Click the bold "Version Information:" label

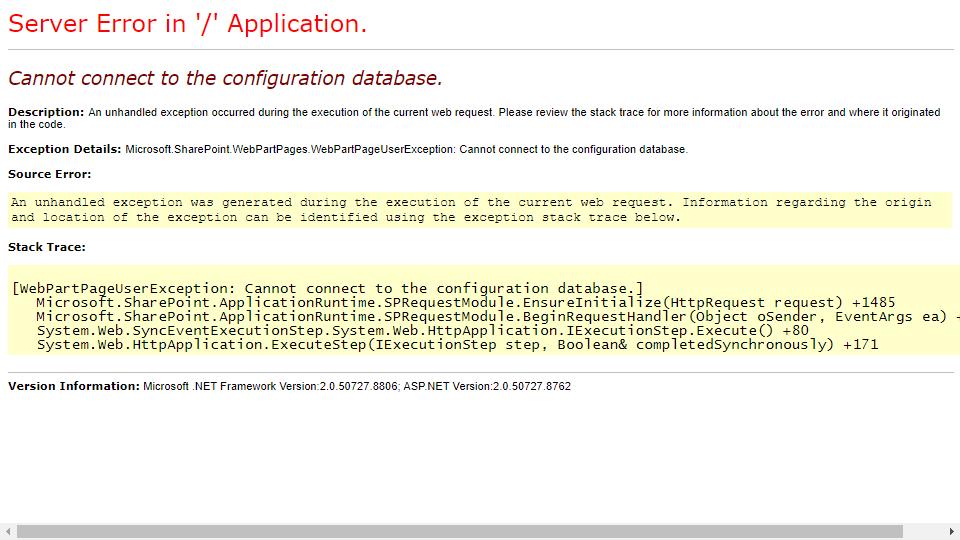click(x=74, y=386)
